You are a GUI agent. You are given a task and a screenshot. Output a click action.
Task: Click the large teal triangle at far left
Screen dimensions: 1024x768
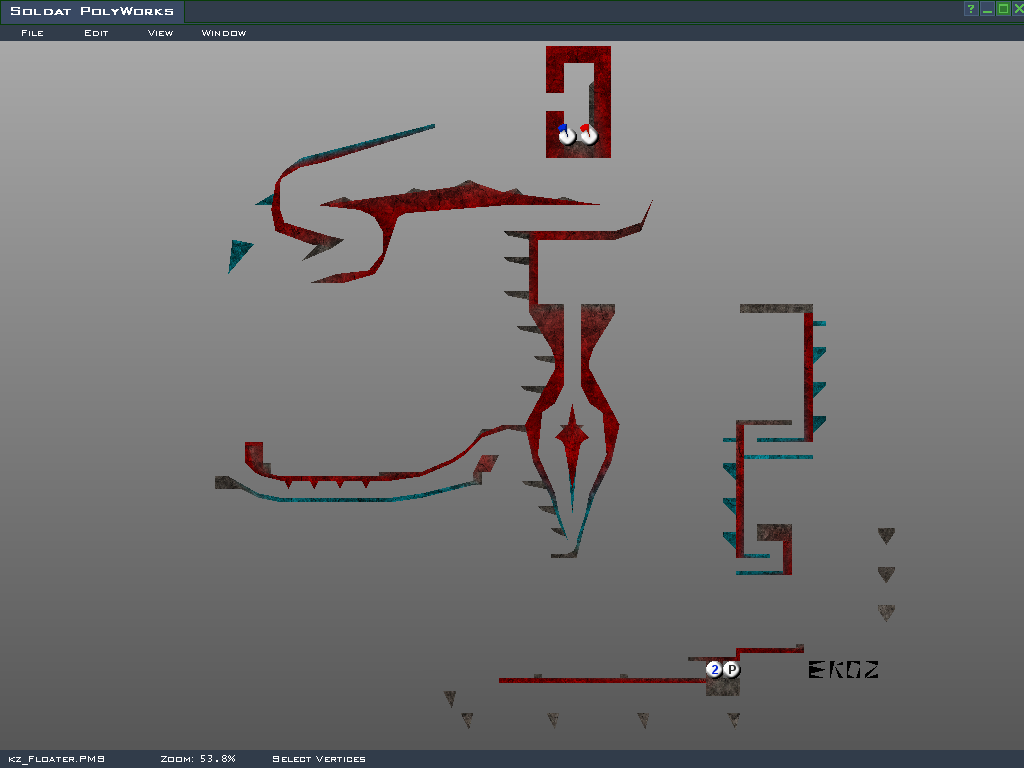[238, 253]
